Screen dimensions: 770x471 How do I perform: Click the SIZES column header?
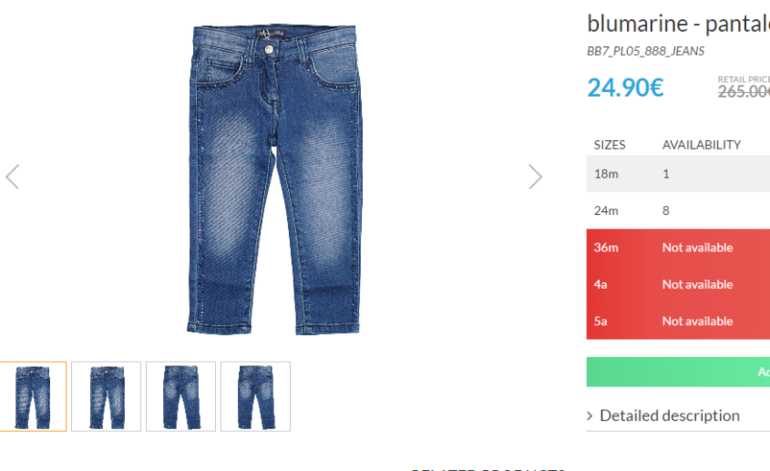pyautogui.click(x=609, y=145)
